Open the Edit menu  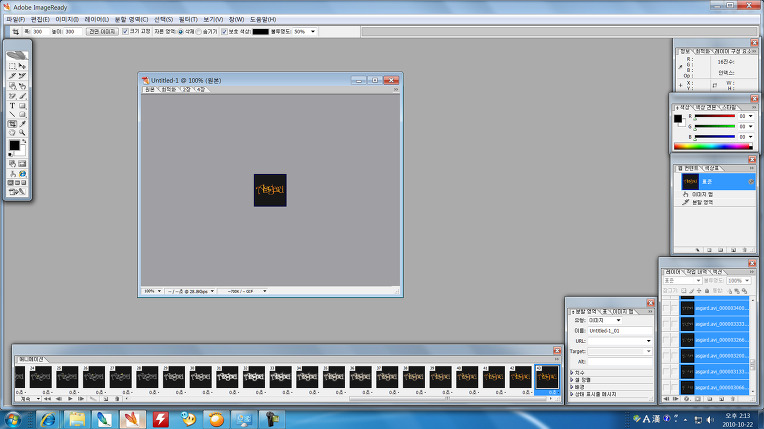(40, 20)
